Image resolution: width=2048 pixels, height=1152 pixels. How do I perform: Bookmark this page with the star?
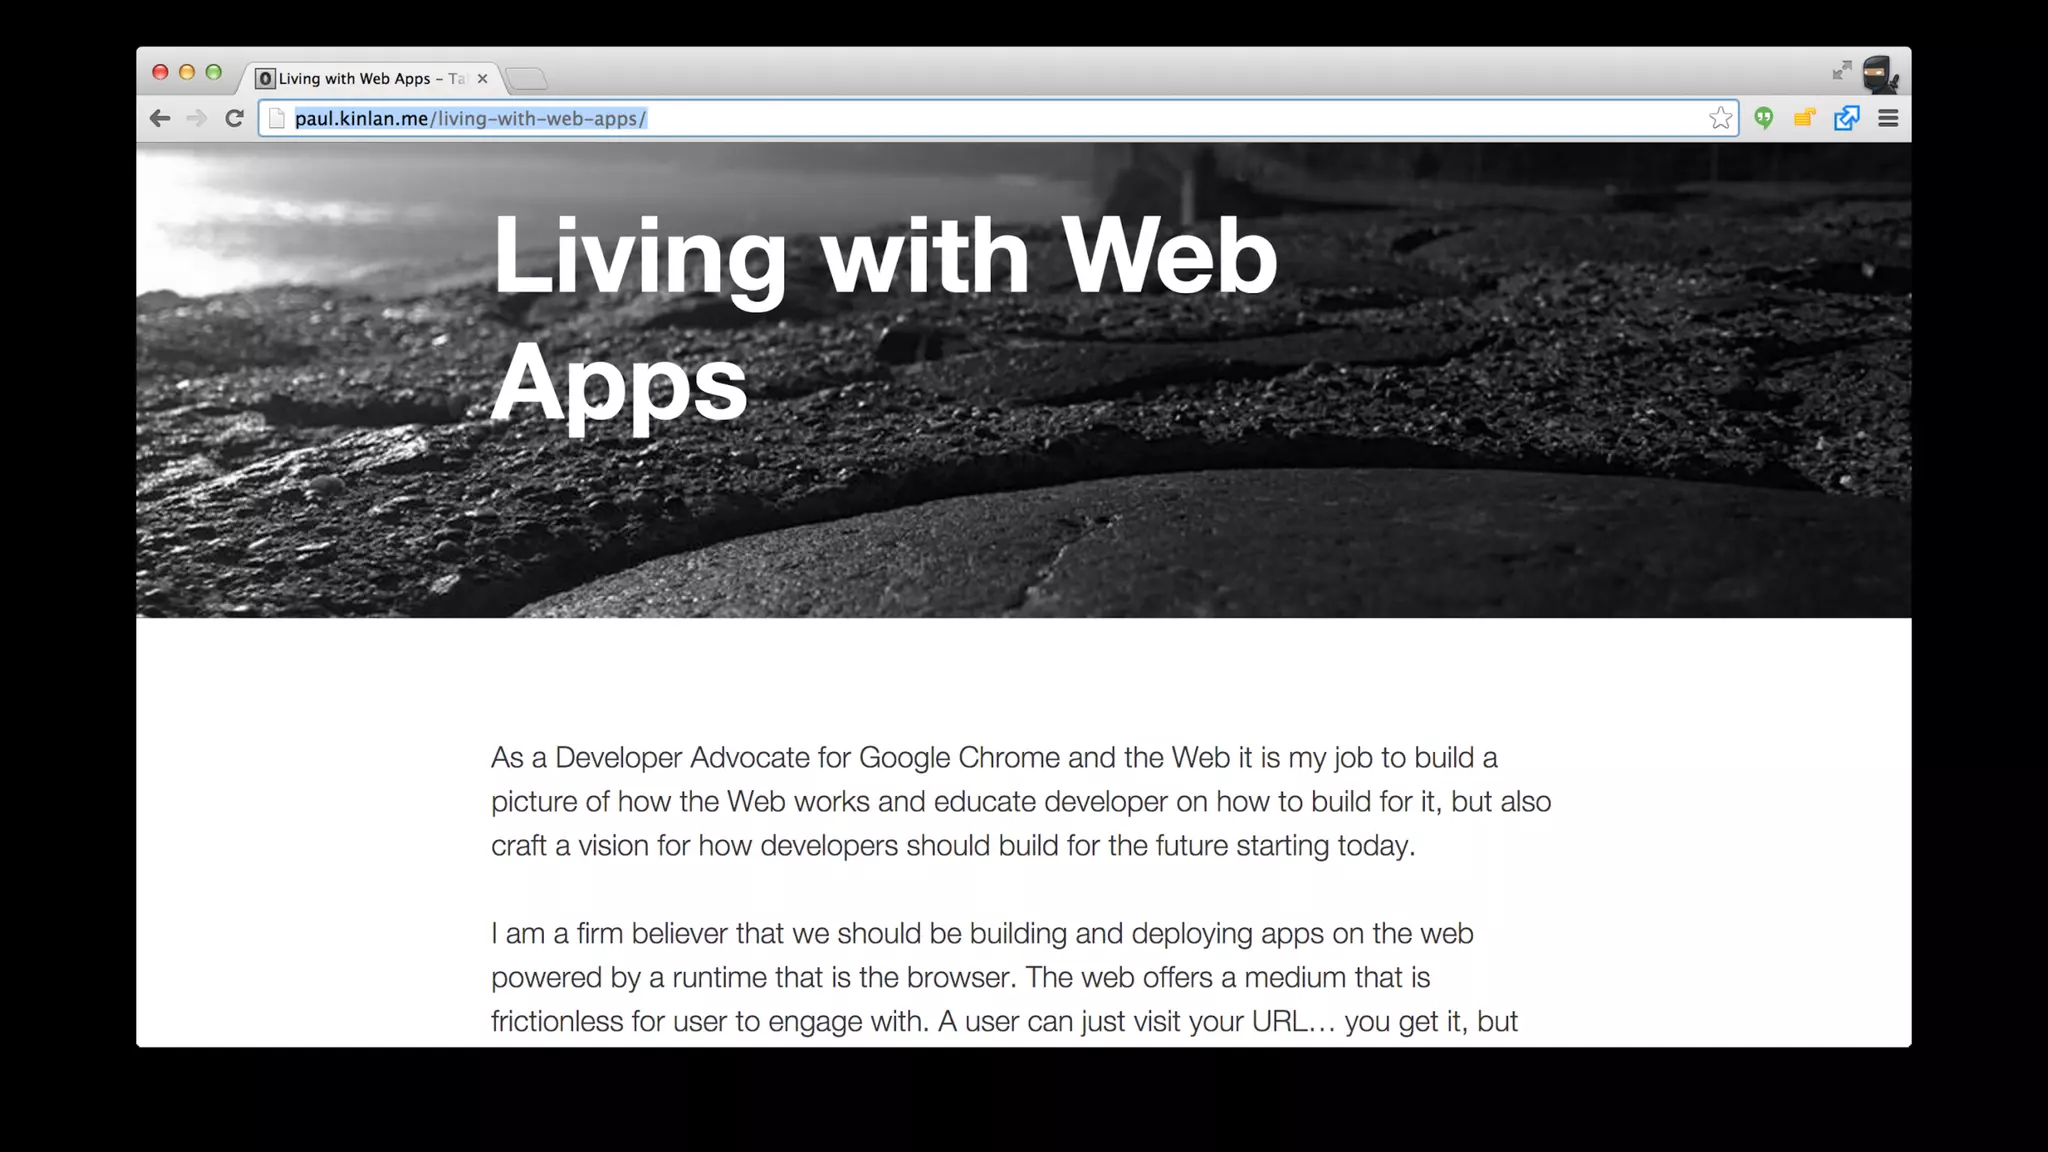click(1720, 119)
